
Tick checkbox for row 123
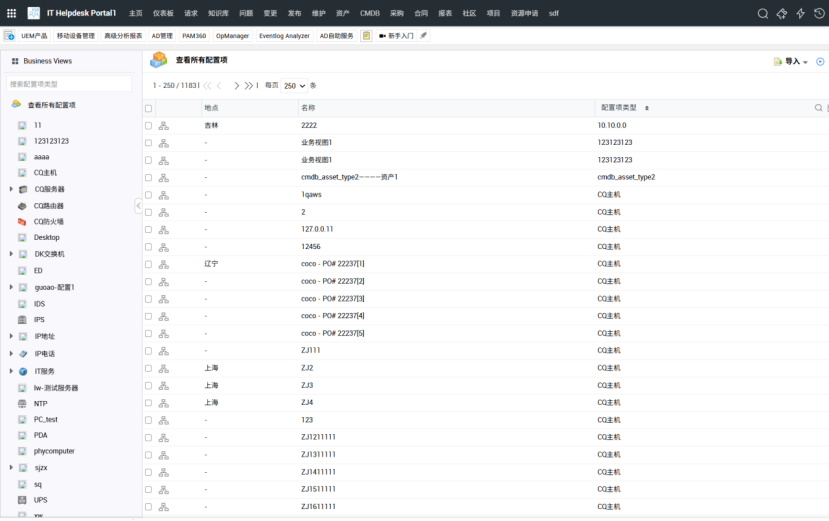pyautogui.click(x=149, y=421)
